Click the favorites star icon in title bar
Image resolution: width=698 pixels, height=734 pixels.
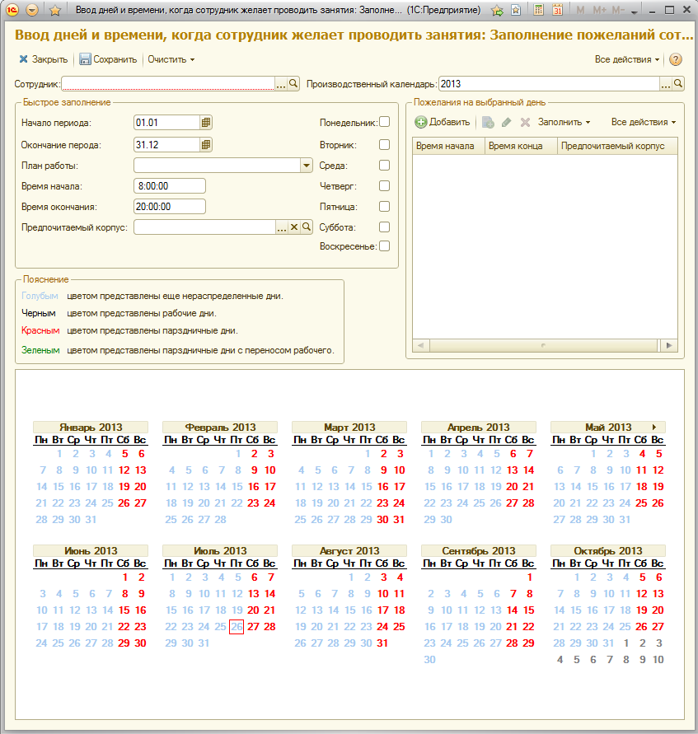click(x=55, y=10)
